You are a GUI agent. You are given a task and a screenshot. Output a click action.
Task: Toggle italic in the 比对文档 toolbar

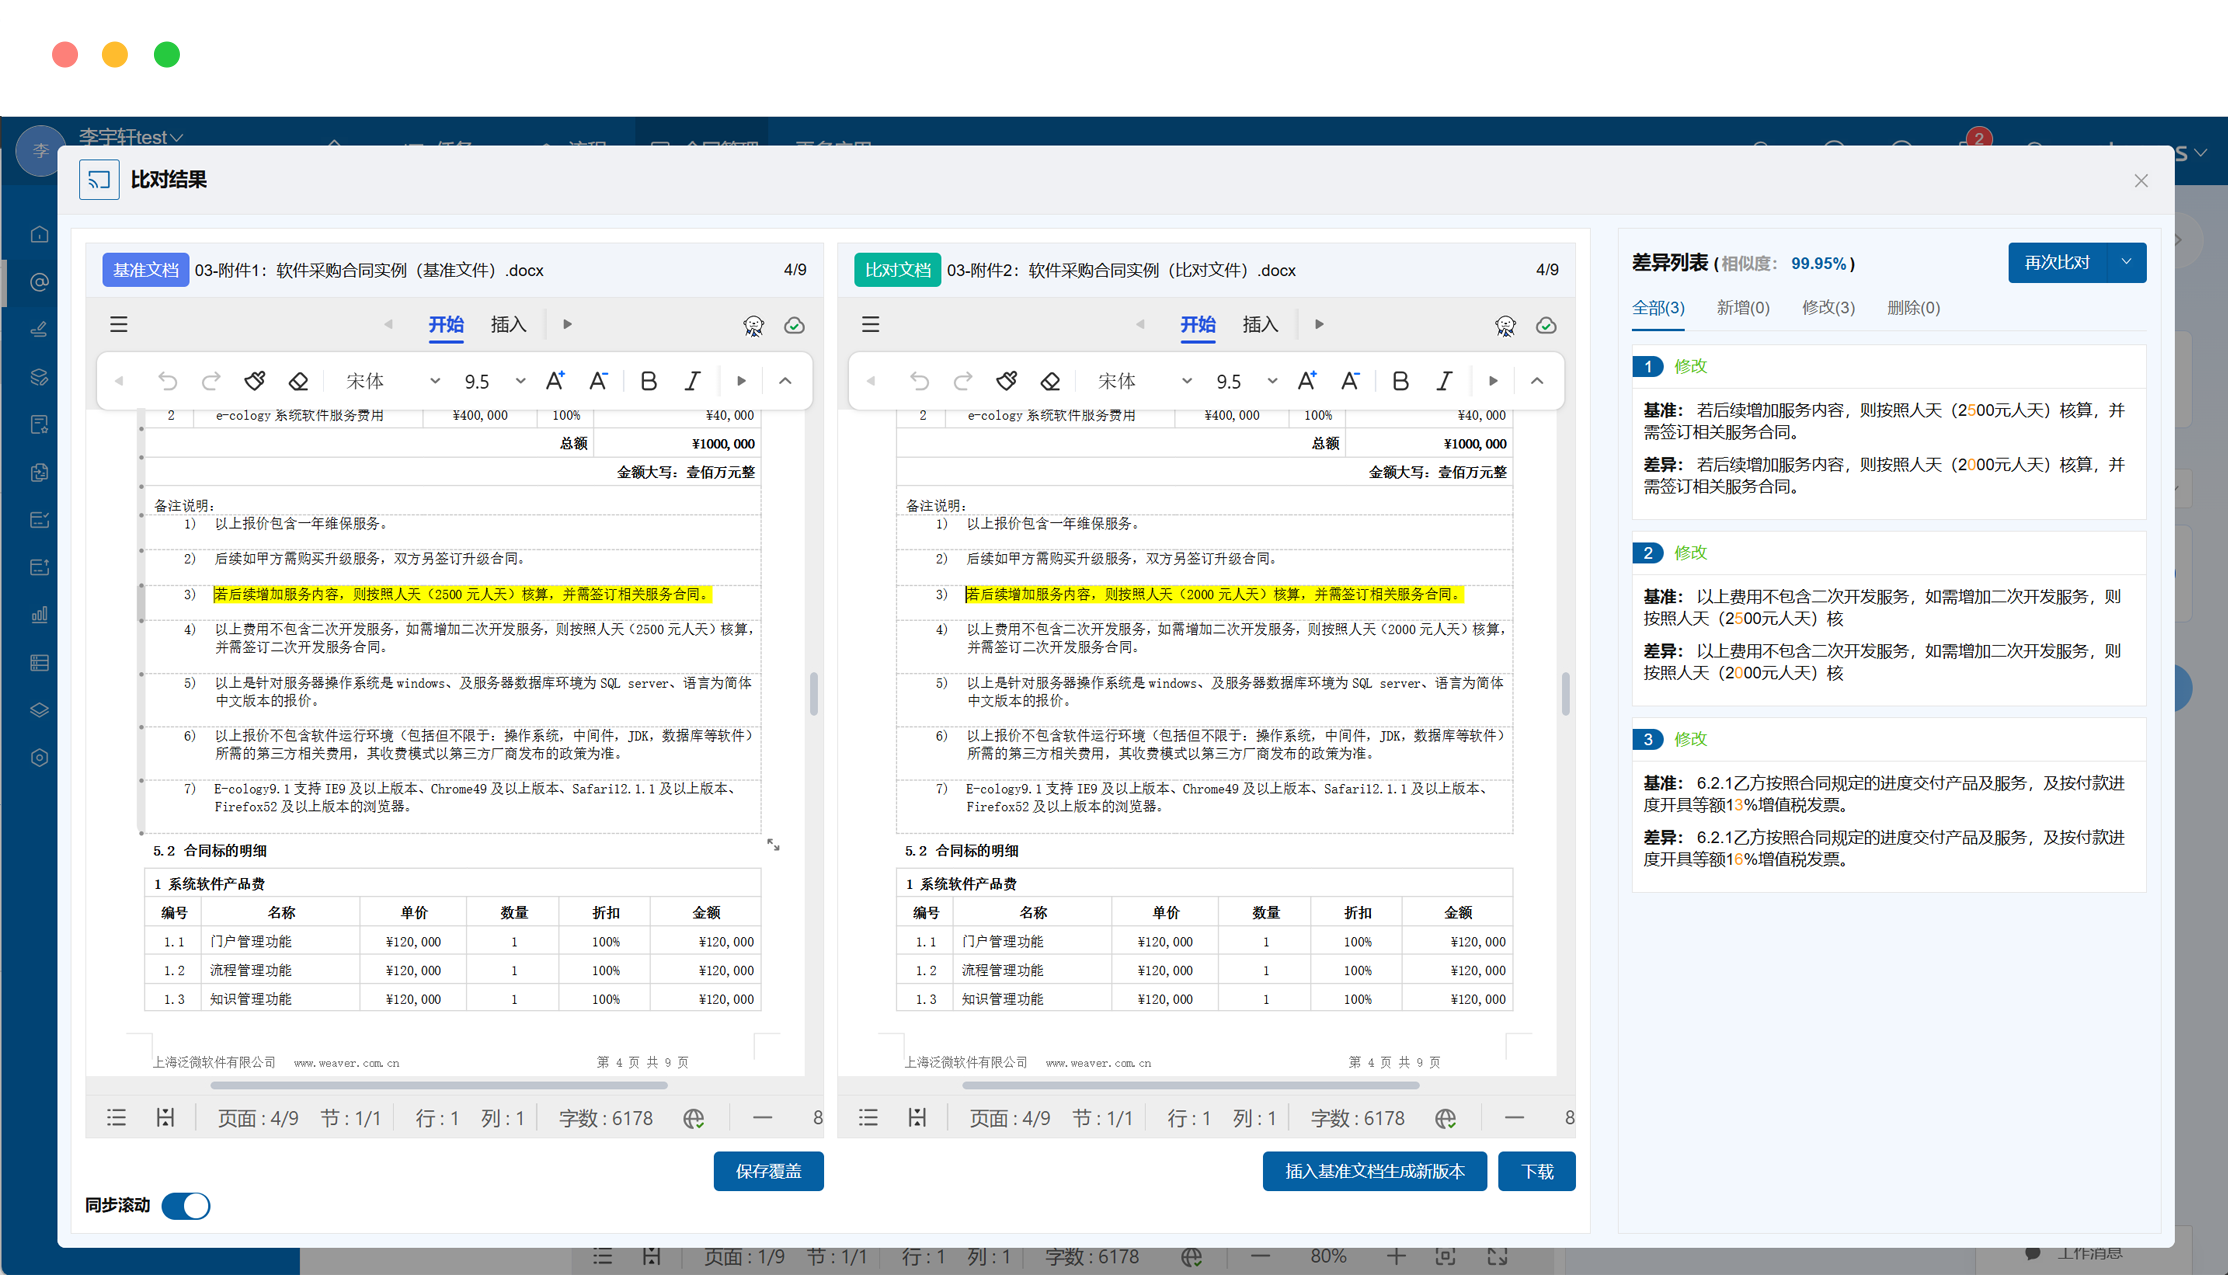pos(1445,381)
